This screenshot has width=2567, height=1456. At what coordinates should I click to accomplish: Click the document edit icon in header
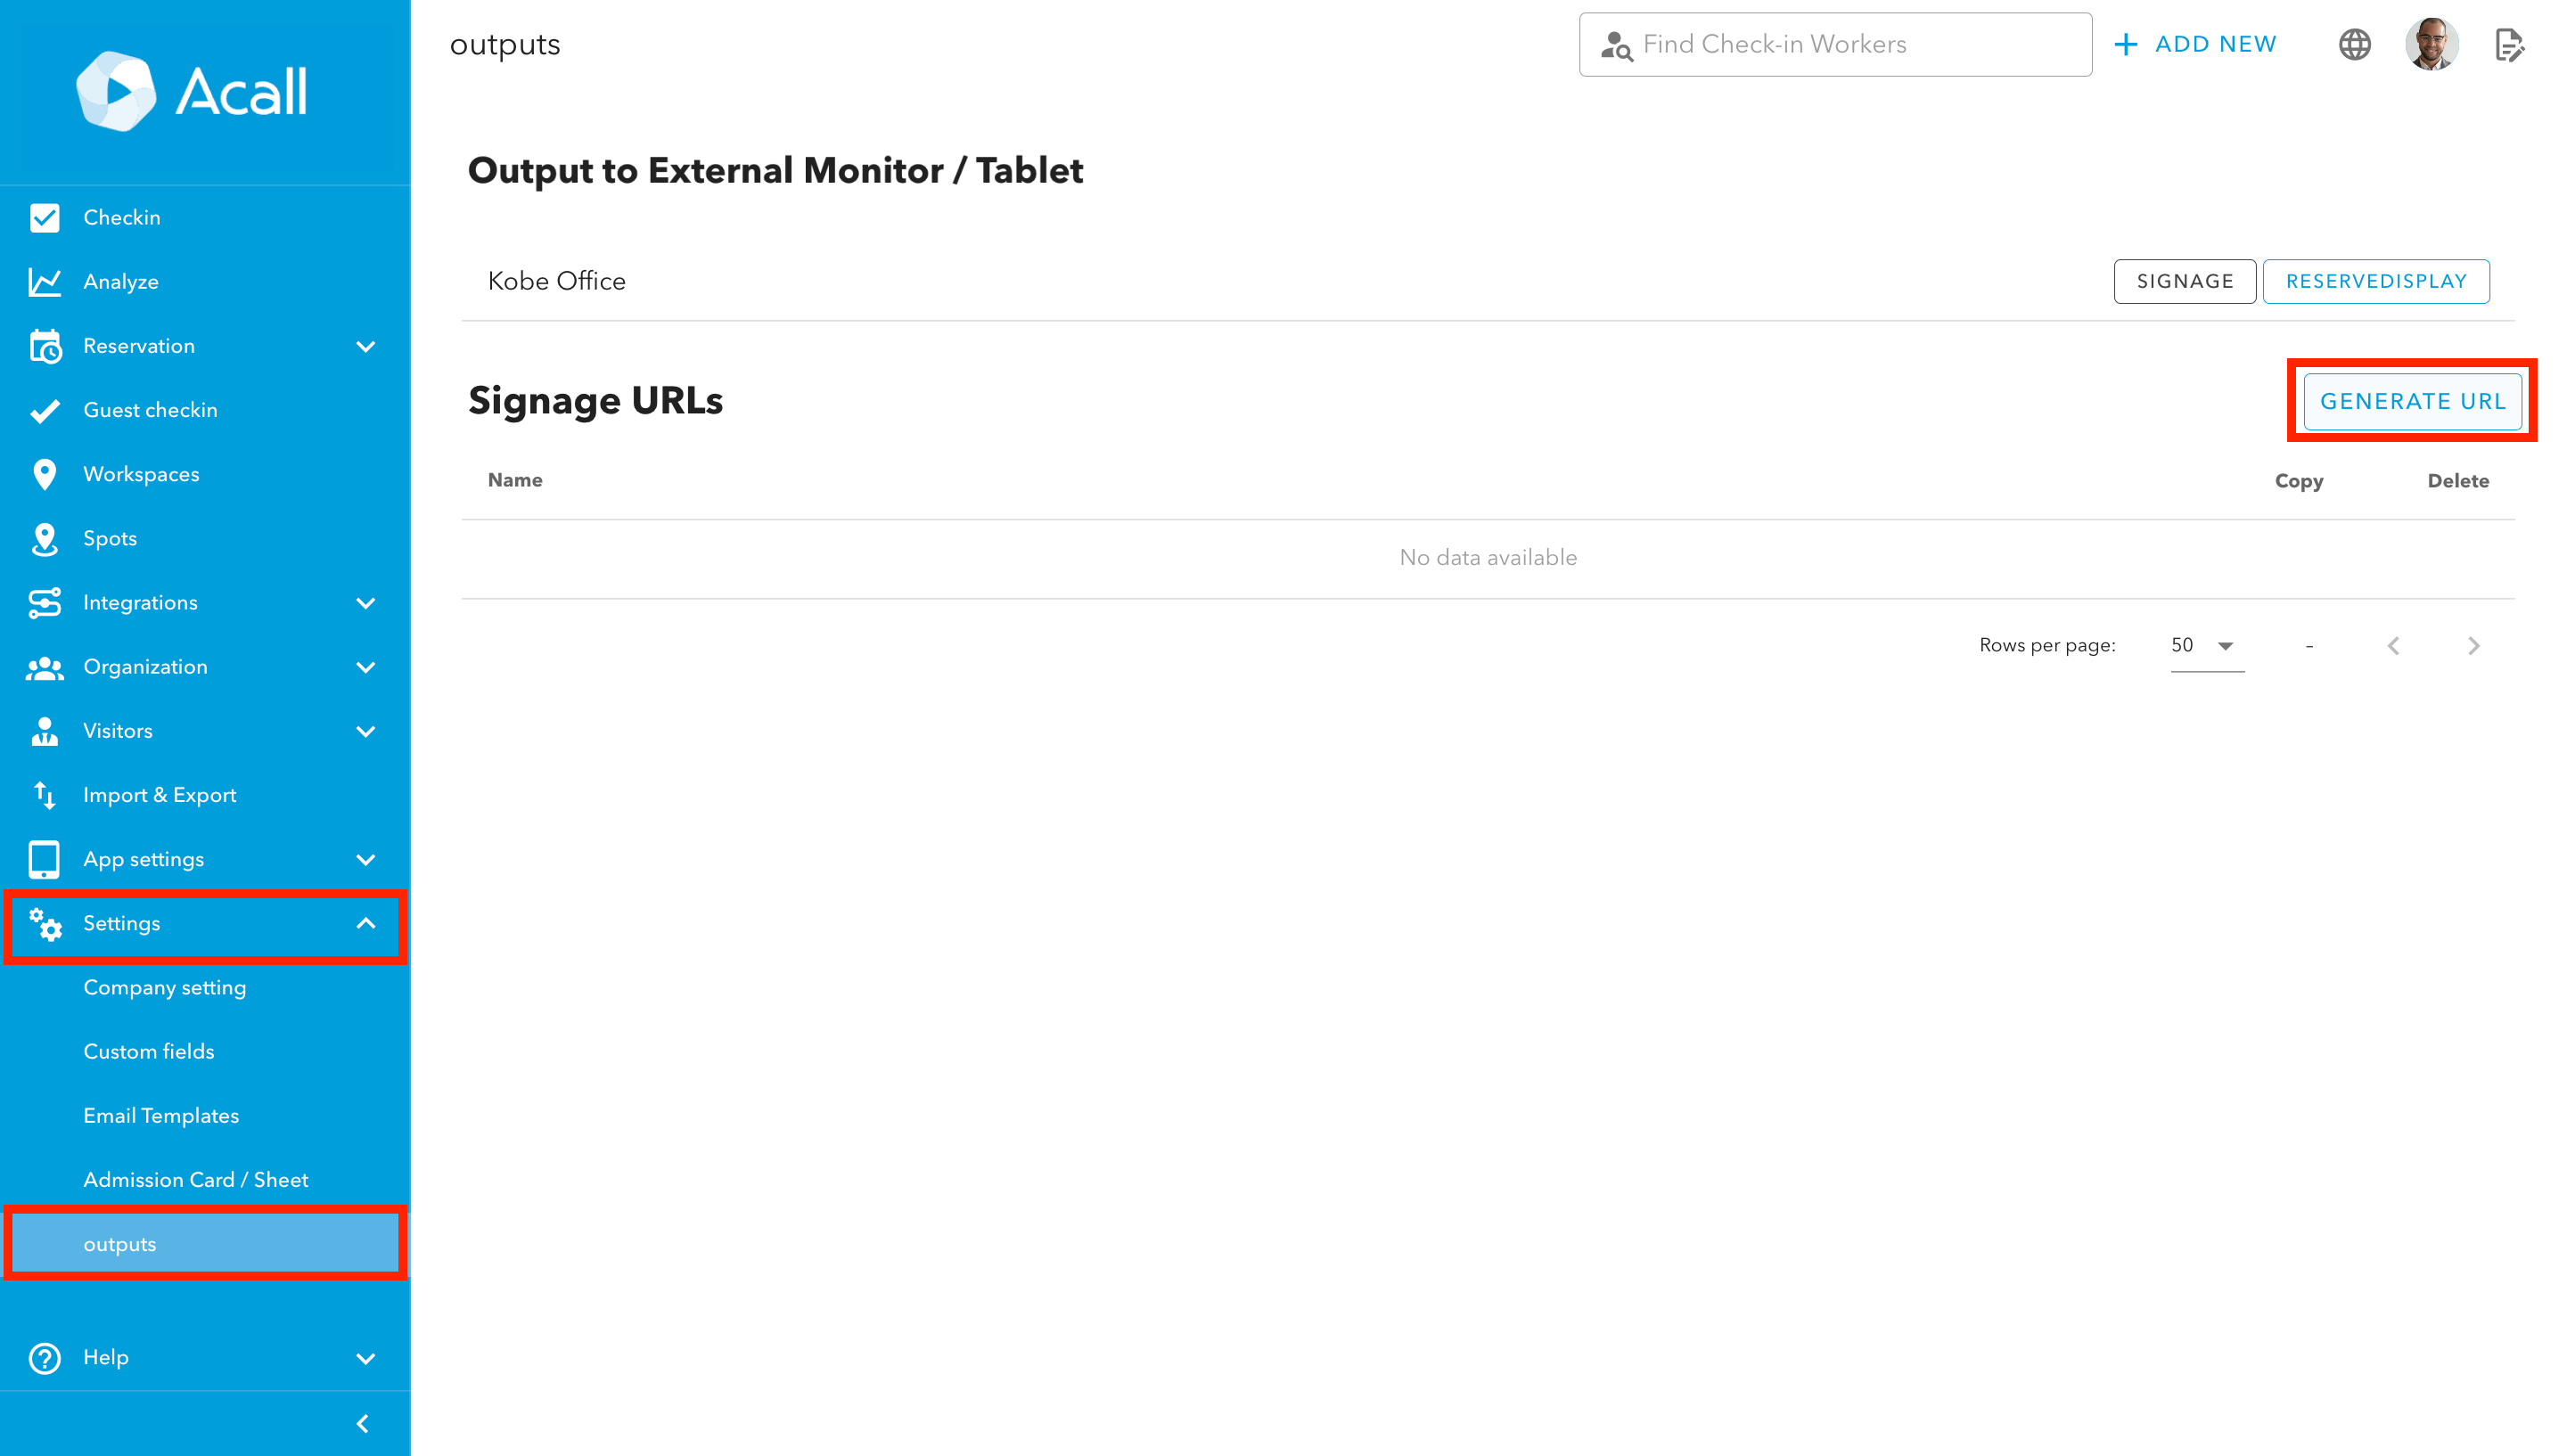tap(2509, 45)
